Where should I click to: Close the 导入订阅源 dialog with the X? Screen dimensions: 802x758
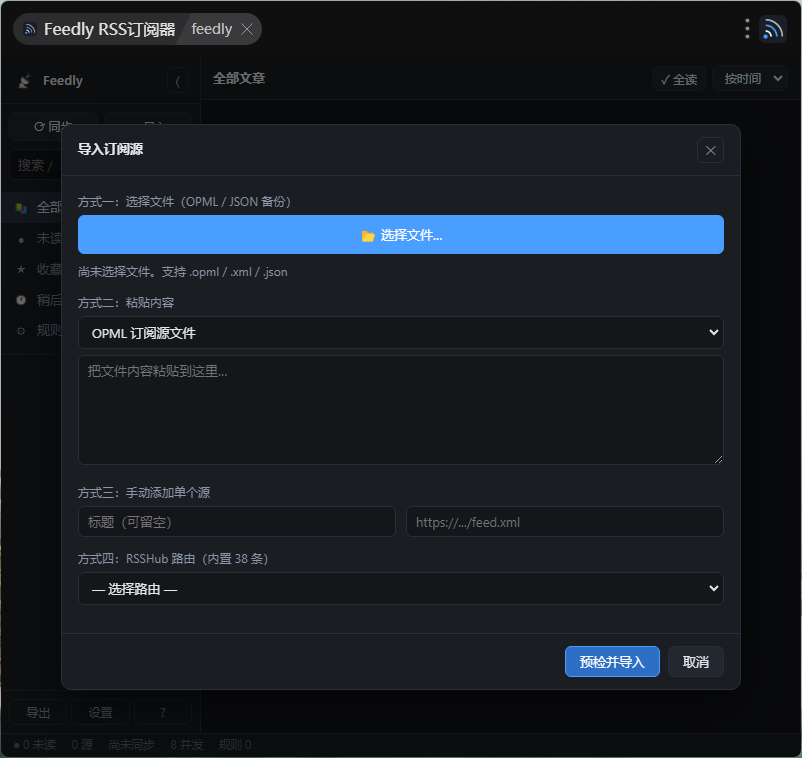point(710,150)
